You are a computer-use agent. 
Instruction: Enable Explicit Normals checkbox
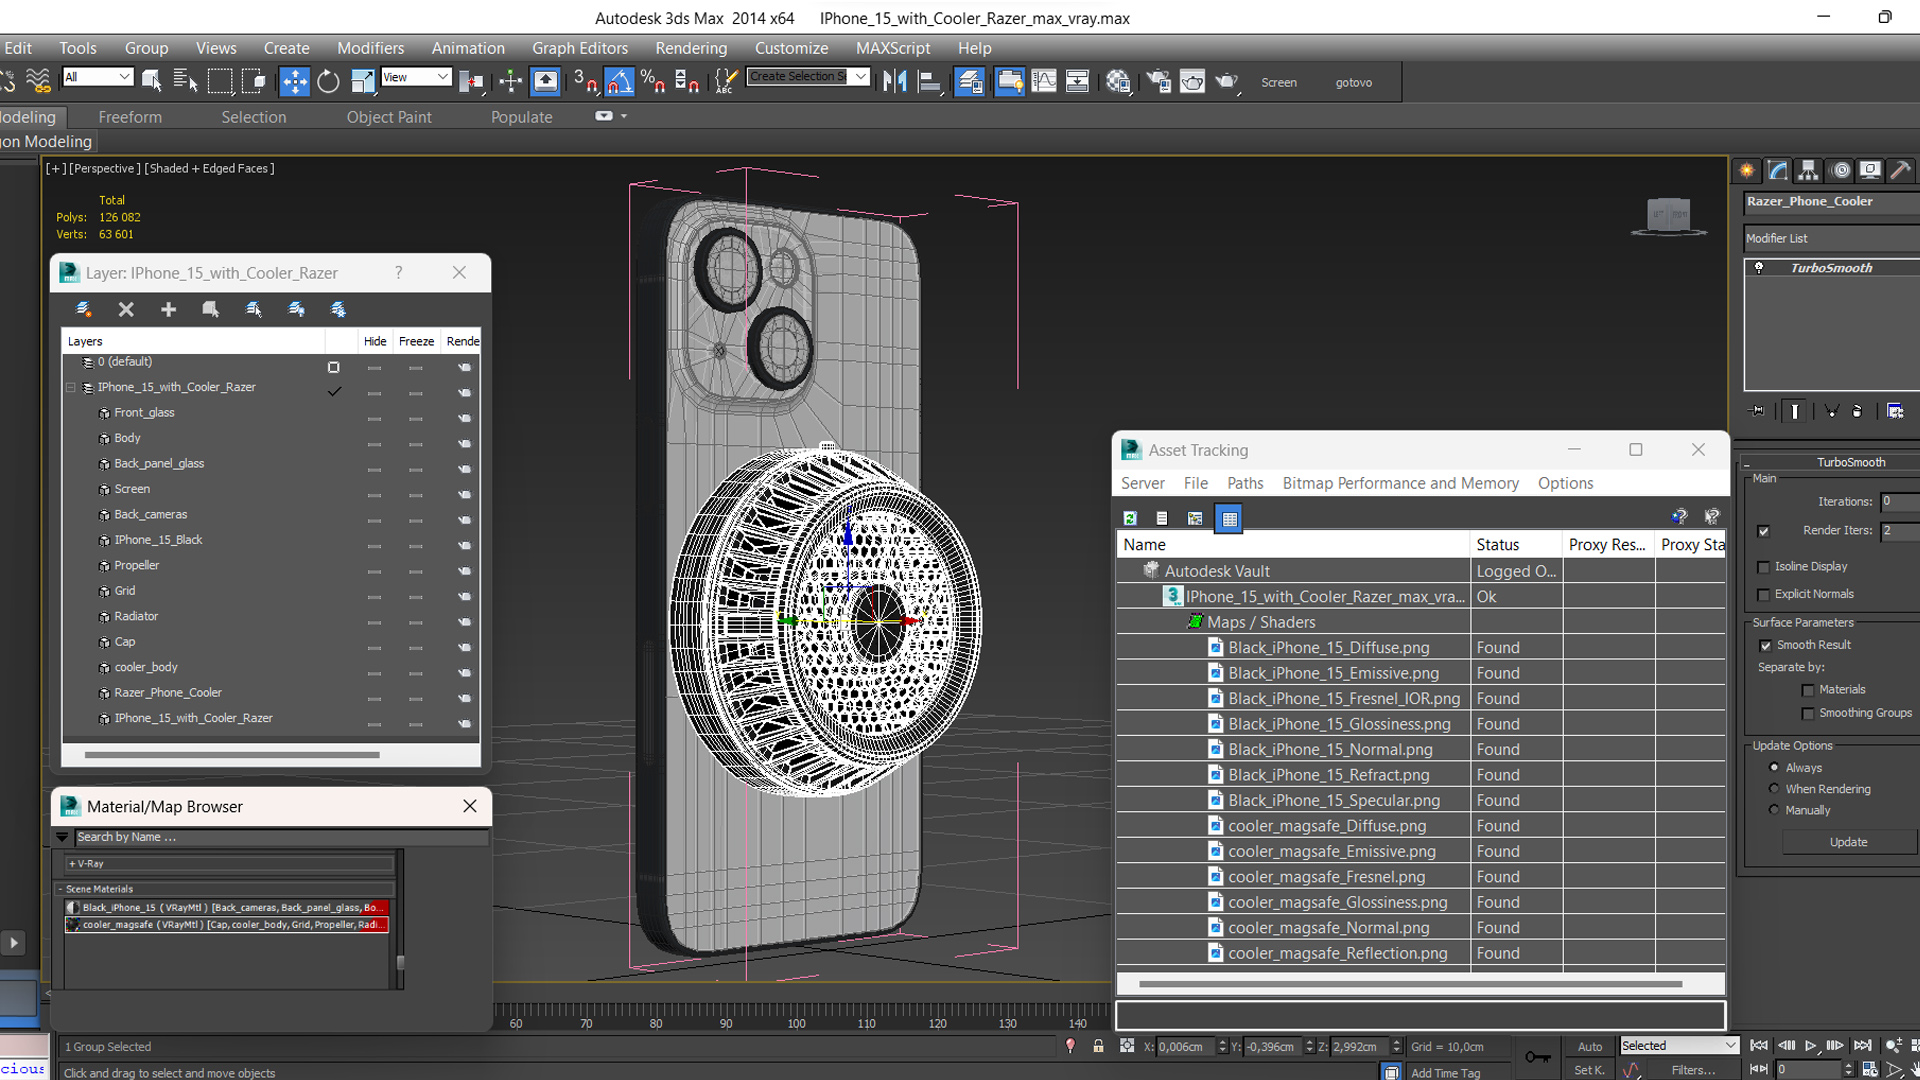click(x=1763, y=595)
